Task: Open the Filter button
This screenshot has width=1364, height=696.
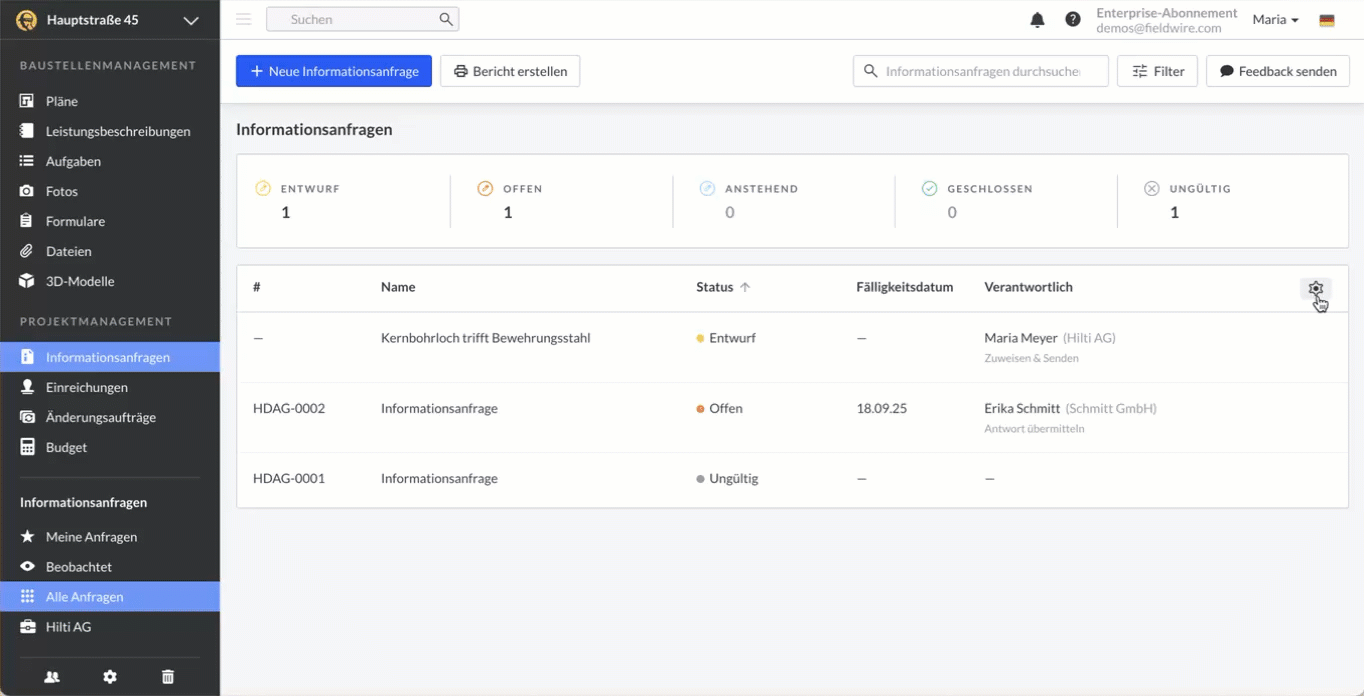Action: [1157, 71]
